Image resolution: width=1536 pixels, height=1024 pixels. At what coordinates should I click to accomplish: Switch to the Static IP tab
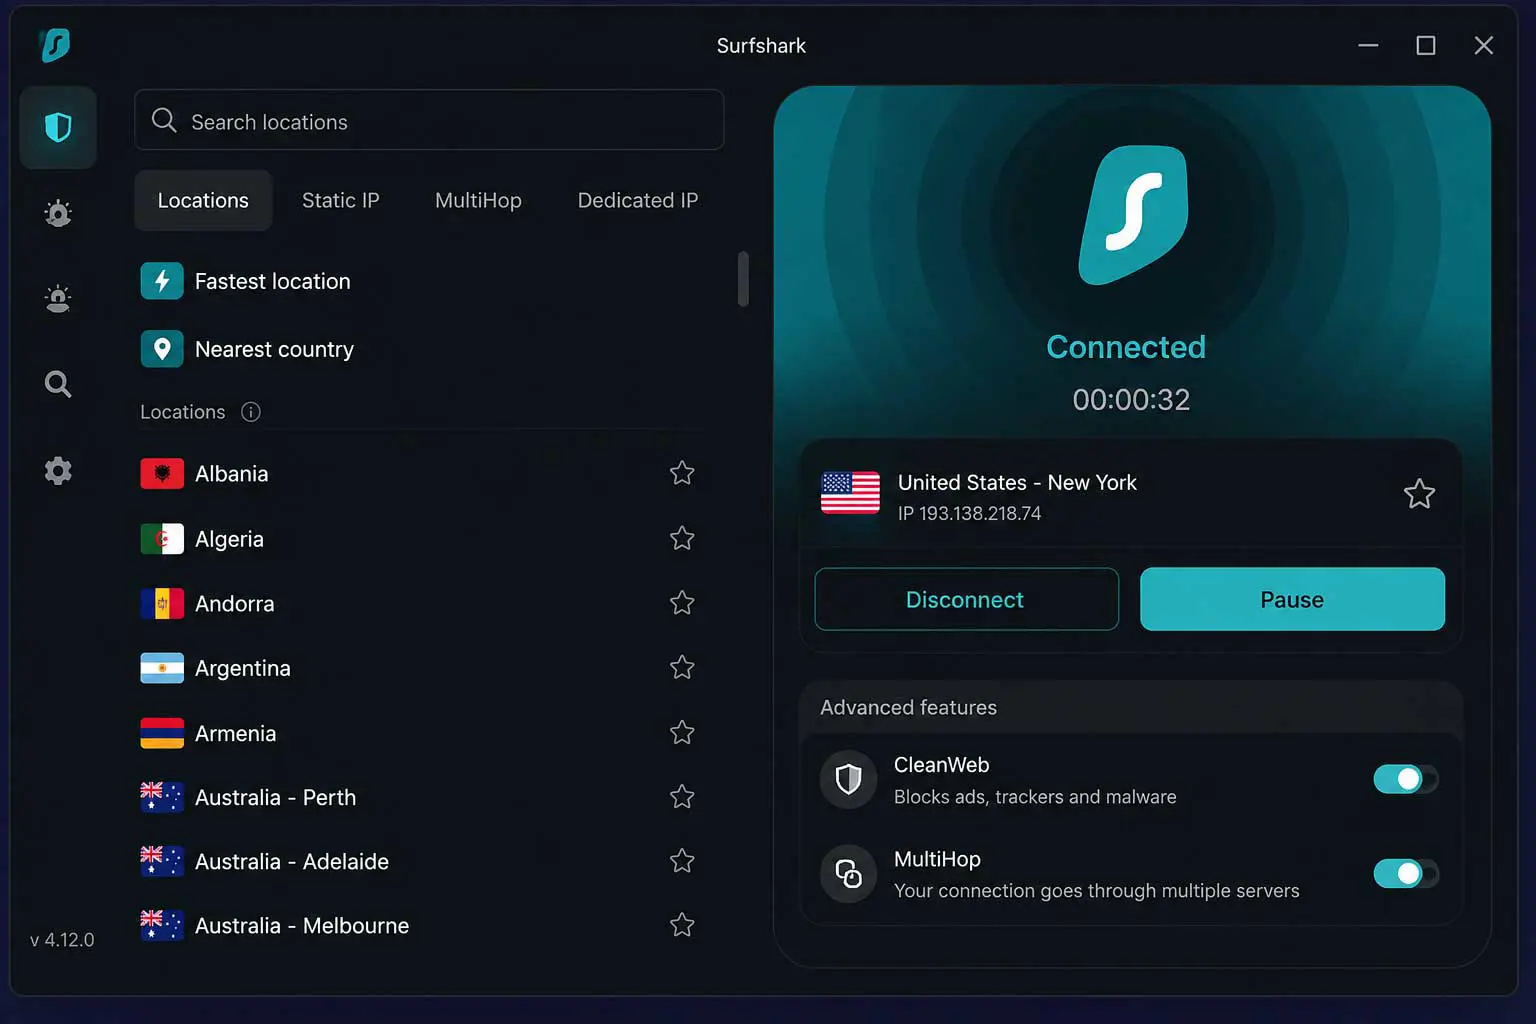341,200
